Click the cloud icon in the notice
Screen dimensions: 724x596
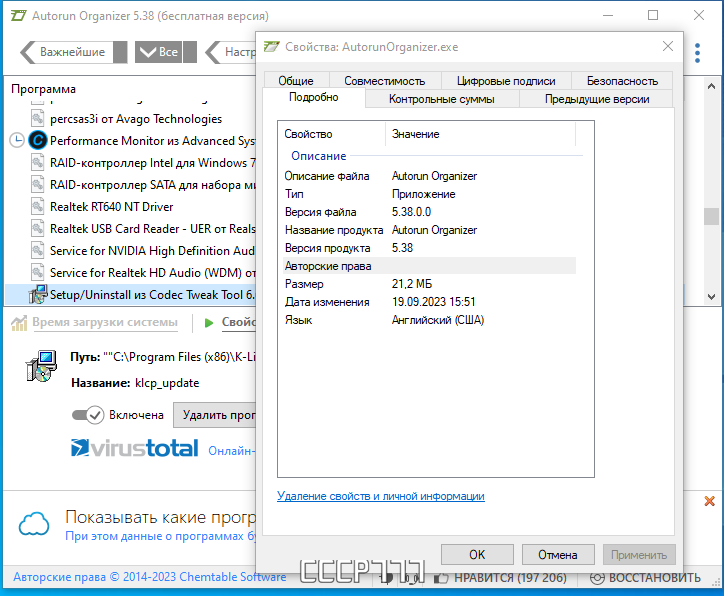pyautogui.click(x=34, y=524)
